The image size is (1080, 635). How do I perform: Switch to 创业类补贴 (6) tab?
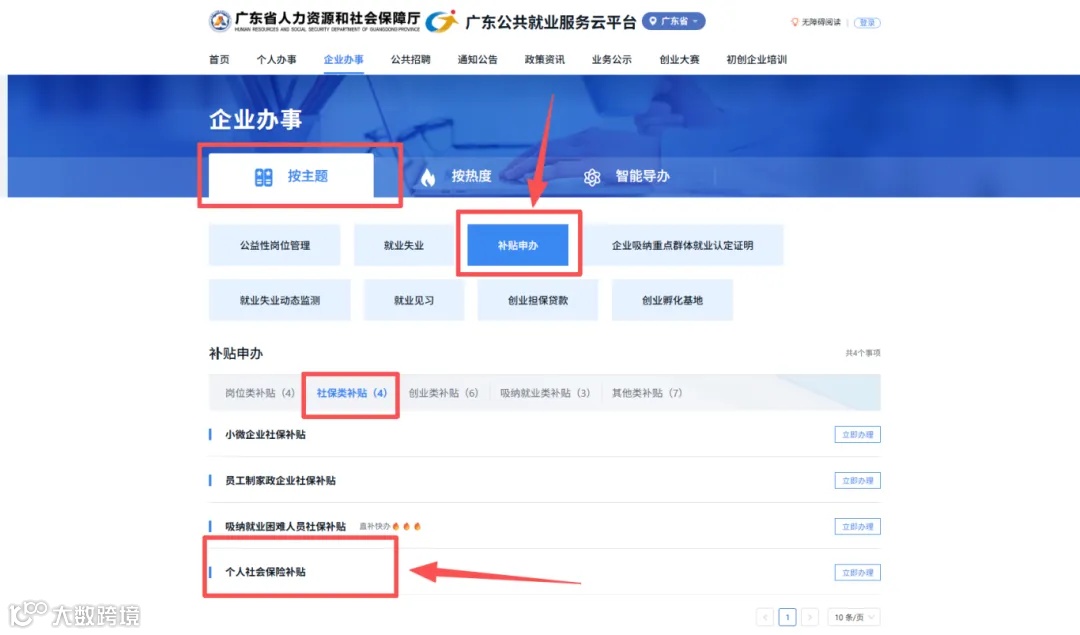point(443,393)
